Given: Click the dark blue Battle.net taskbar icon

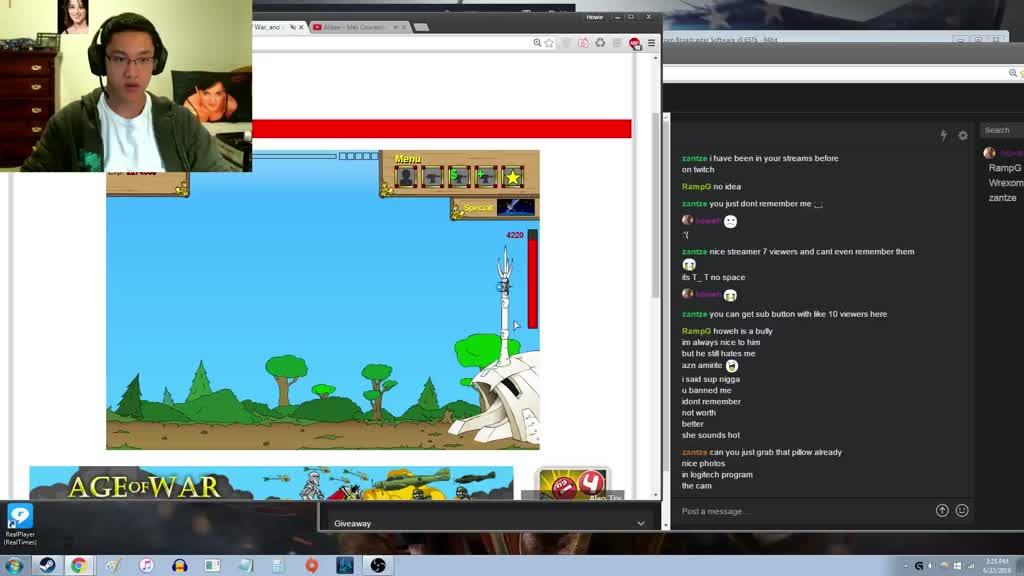Looking at the screenshot, I should click(x=345, y=566).
